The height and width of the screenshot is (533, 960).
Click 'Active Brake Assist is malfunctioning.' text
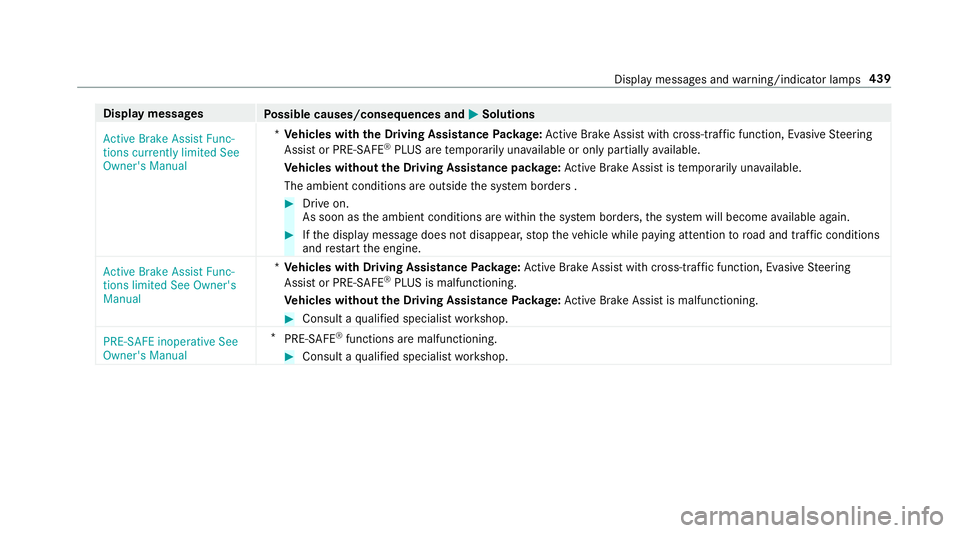point(661,300)
